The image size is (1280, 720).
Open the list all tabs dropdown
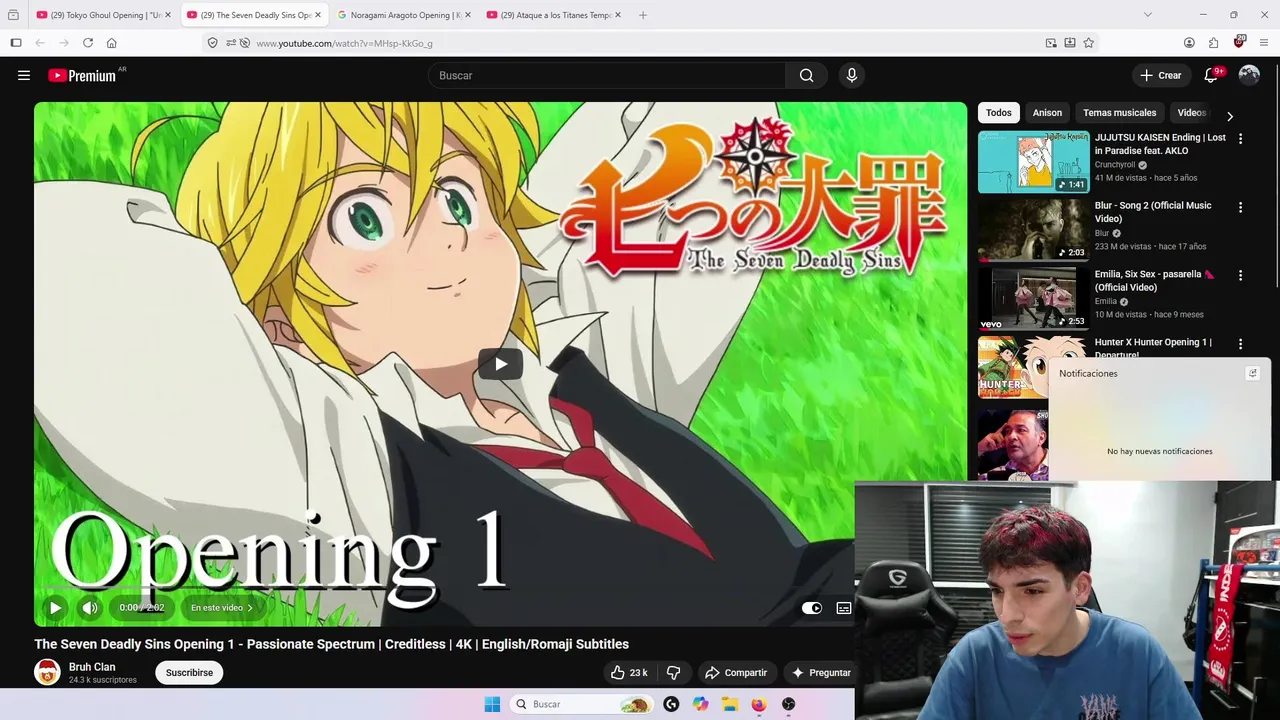[x=1147, y=15]
